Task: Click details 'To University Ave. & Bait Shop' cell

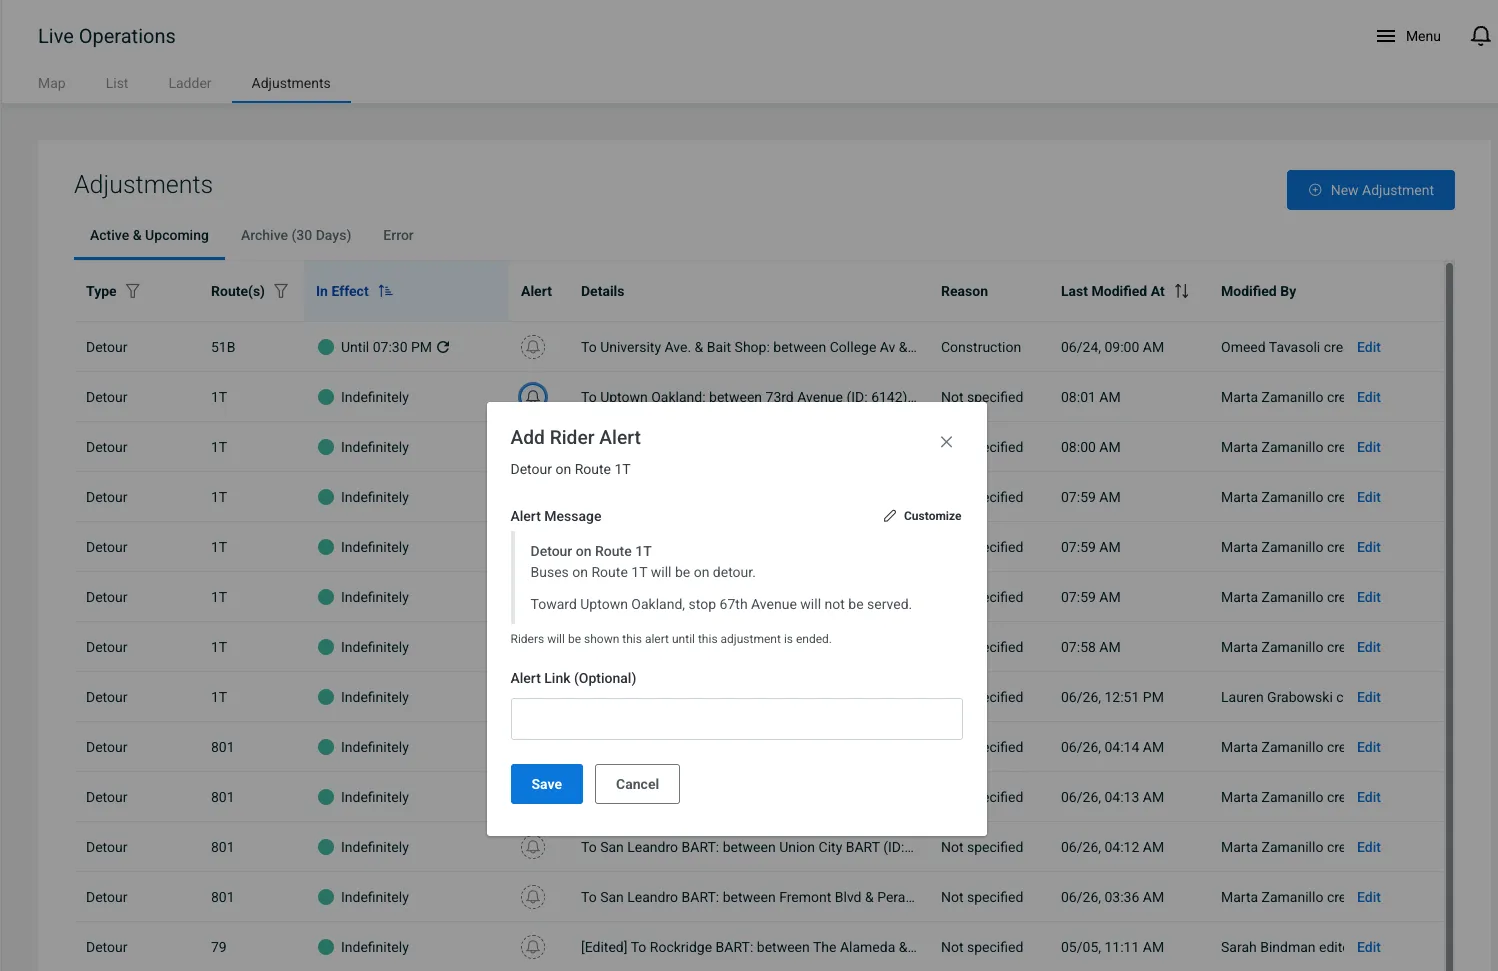Action: pyautogui.click(x=749, y=347)
